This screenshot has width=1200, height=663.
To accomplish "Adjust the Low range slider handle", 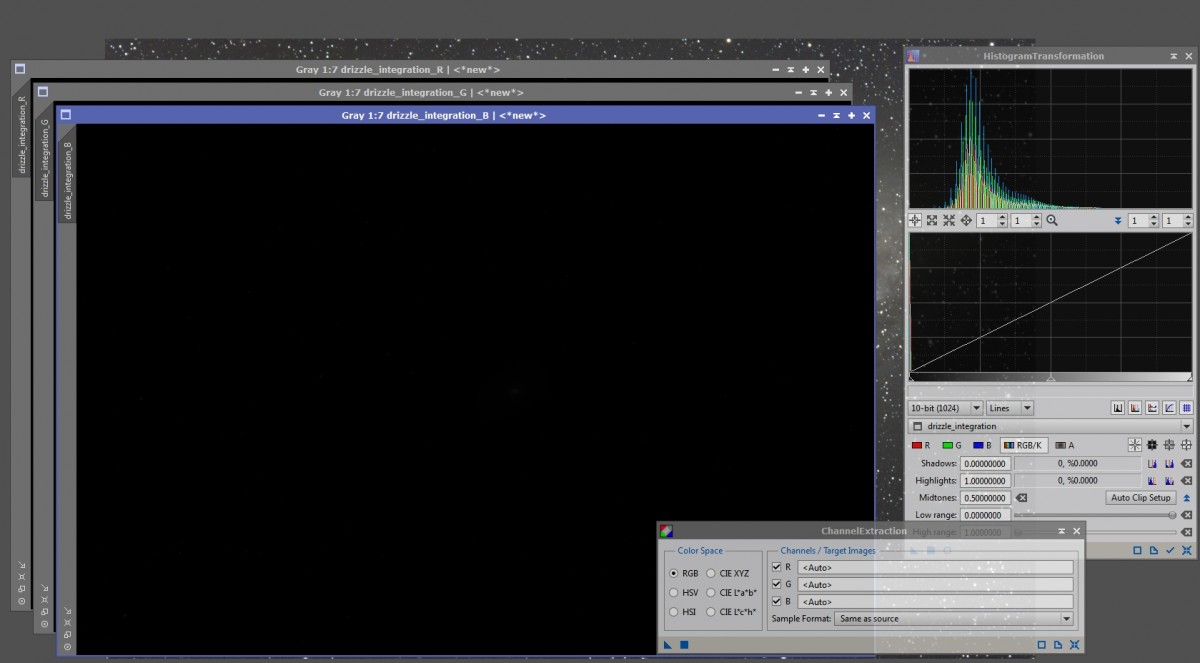I will pos(1172,515).
